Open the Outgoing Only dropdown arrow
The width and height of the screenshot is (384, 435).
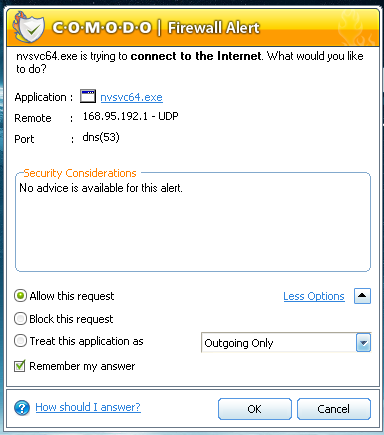point(363,343)
